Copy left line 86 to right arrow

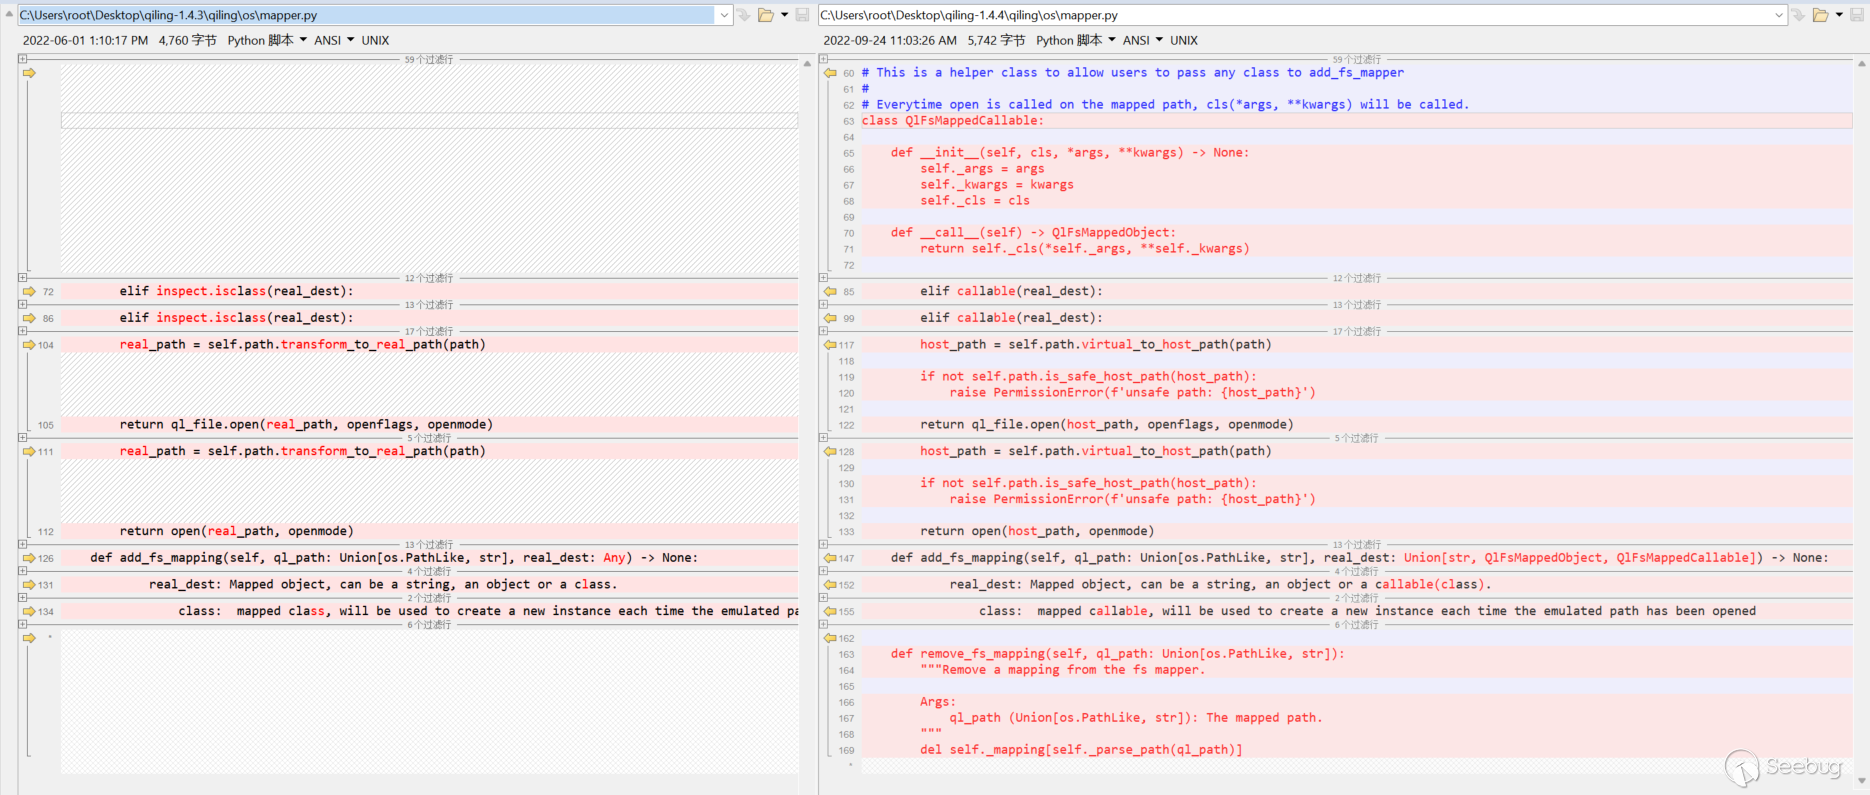(29, 318)
